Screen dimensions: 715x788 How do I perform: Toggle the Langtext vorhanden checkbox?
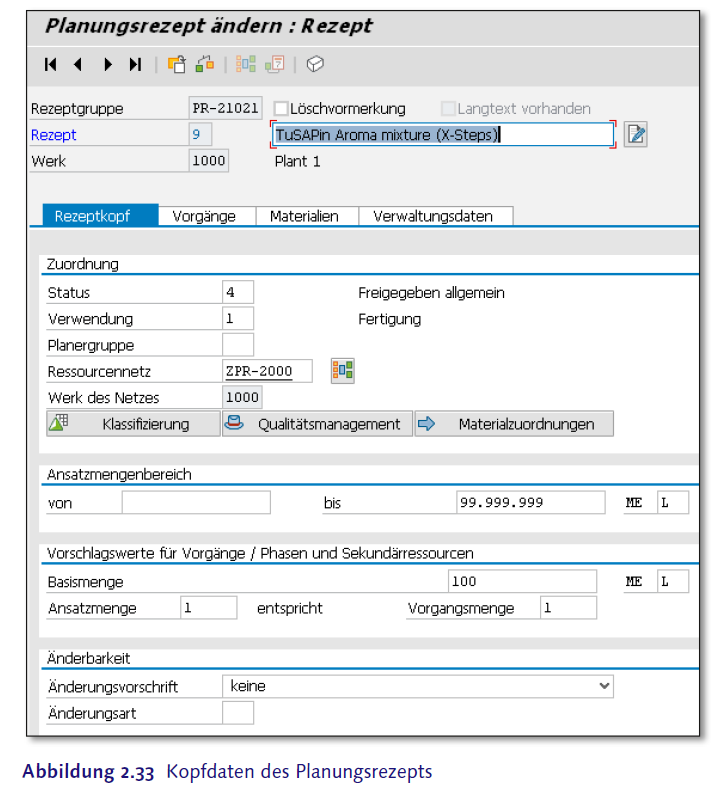click(449, 108)
